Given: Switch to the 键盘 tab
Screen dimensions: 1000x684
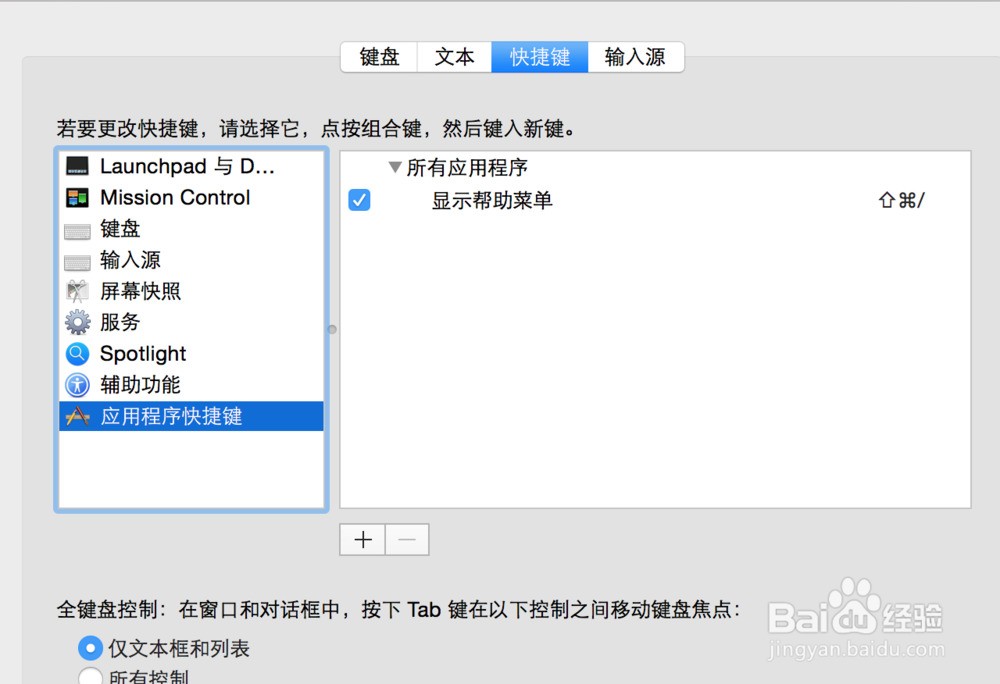Looking at the screenshot, I should [x=379, y=57].
